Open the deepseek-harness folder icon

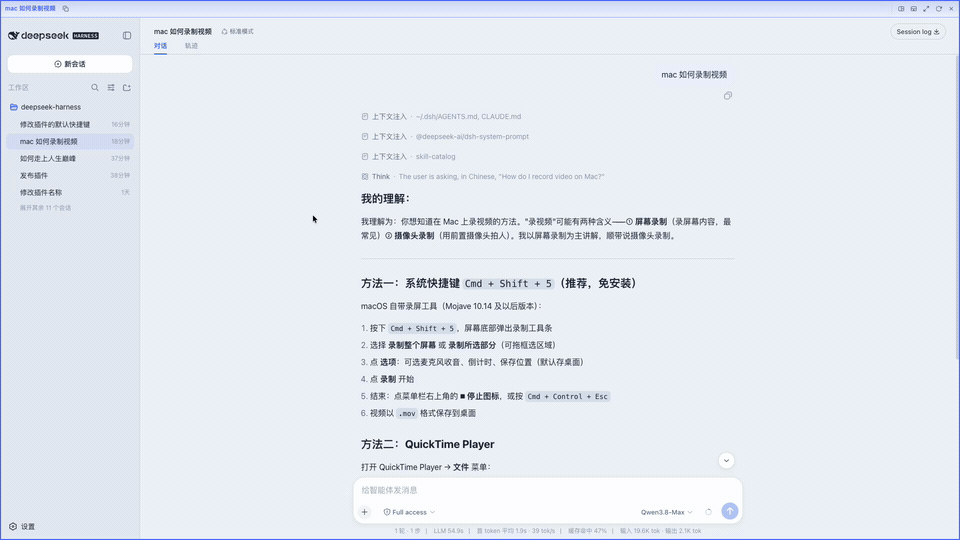tap(13, 107)
